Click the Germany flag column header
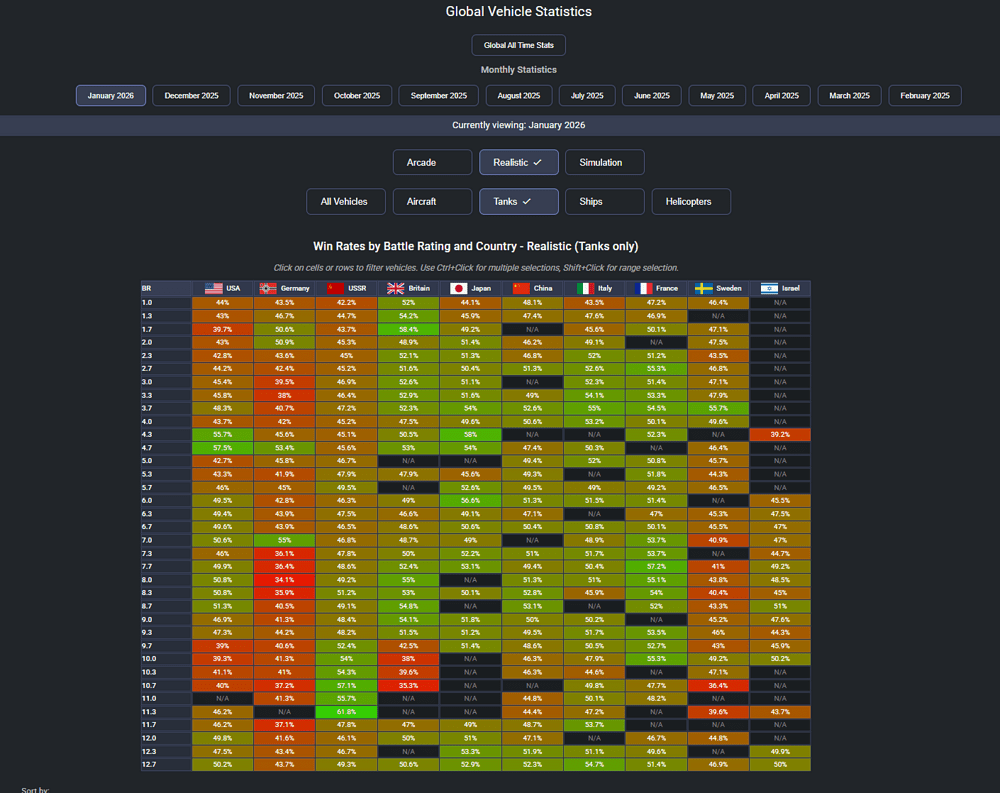1000x793 pixels. 284,288
